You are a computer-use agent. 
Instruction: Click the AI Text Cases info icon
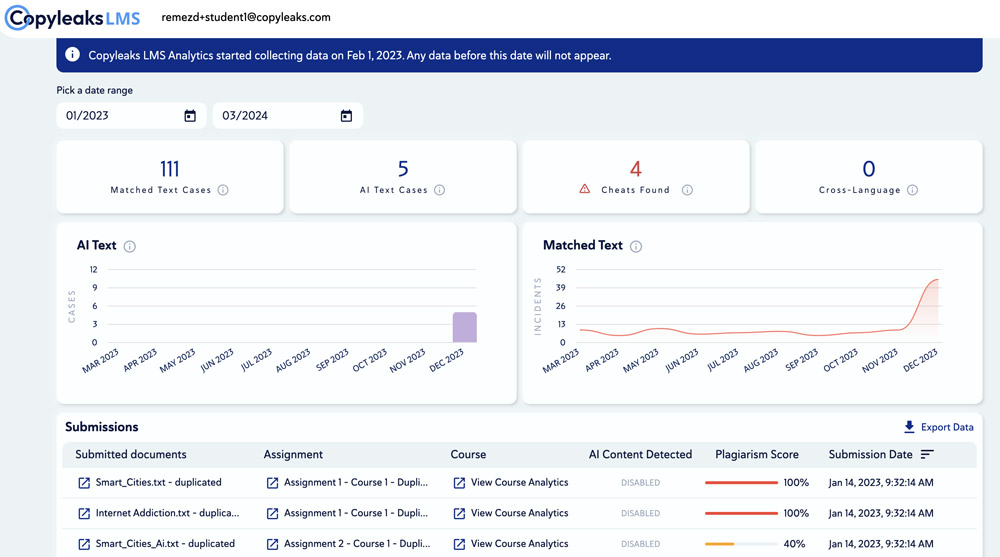pyautogui.click(x=439, y=190)
